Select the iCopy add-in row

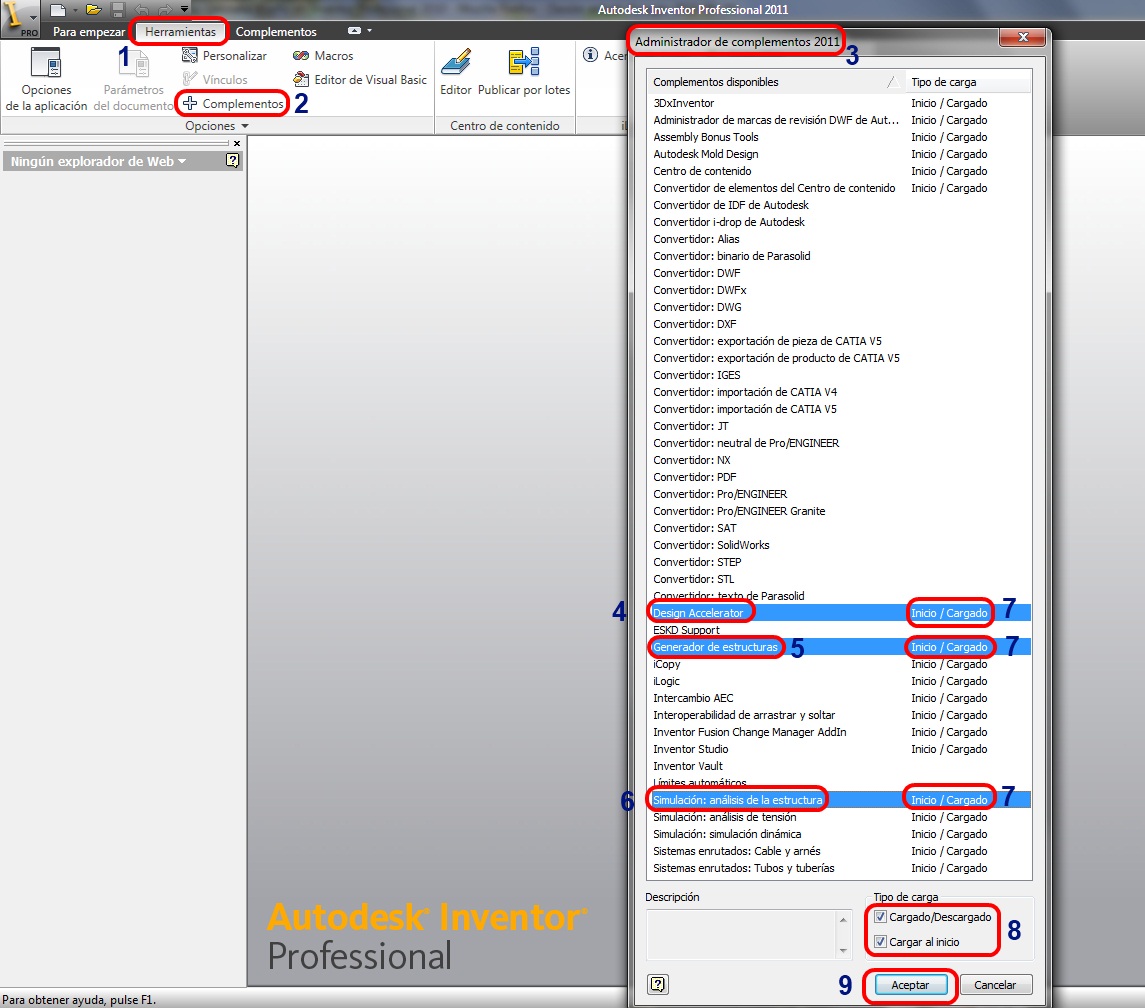(839, 664)
